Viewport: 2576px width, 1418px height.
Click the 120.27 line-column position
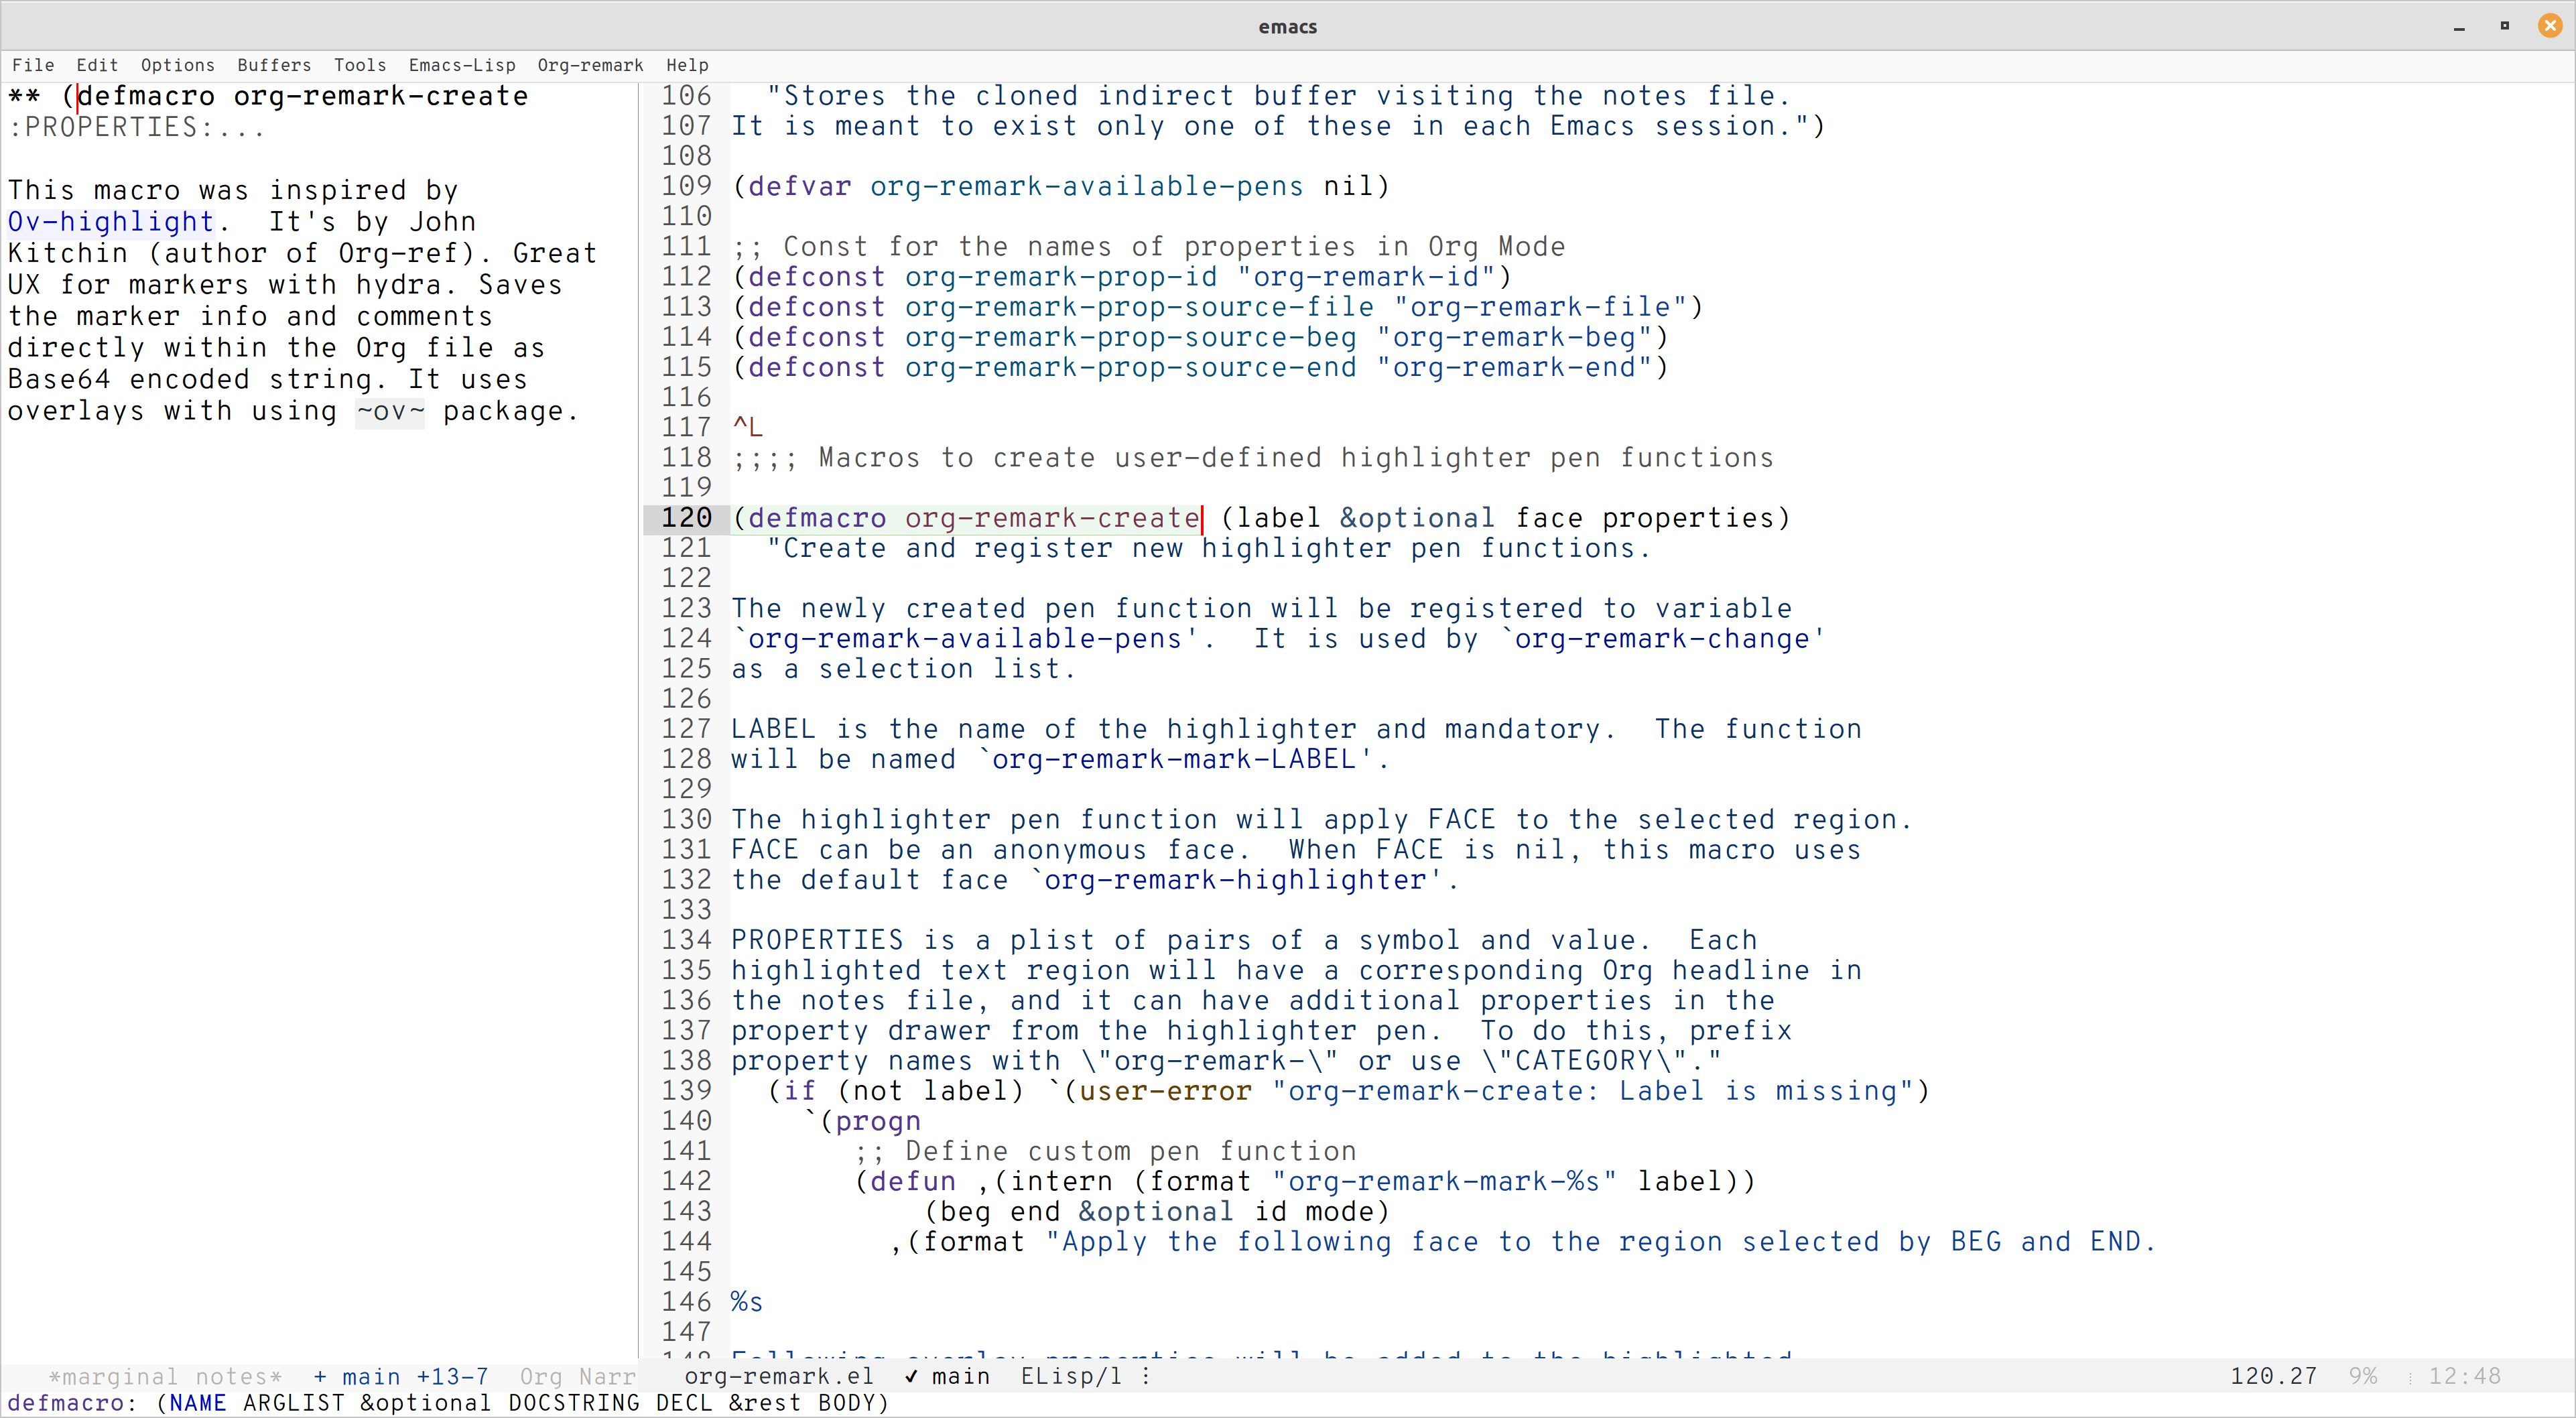click(x=2273, y=1376)
